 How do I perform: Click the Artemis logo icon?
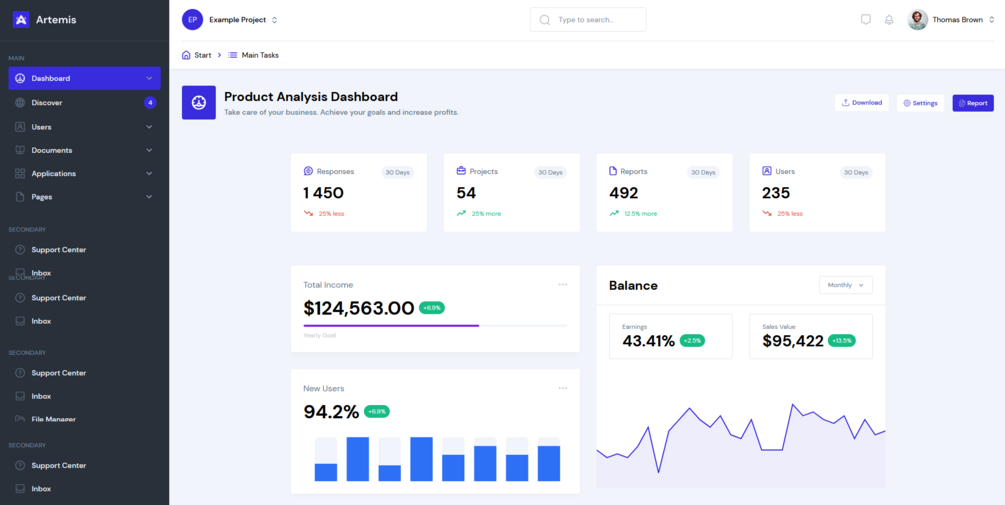[21, 20]
